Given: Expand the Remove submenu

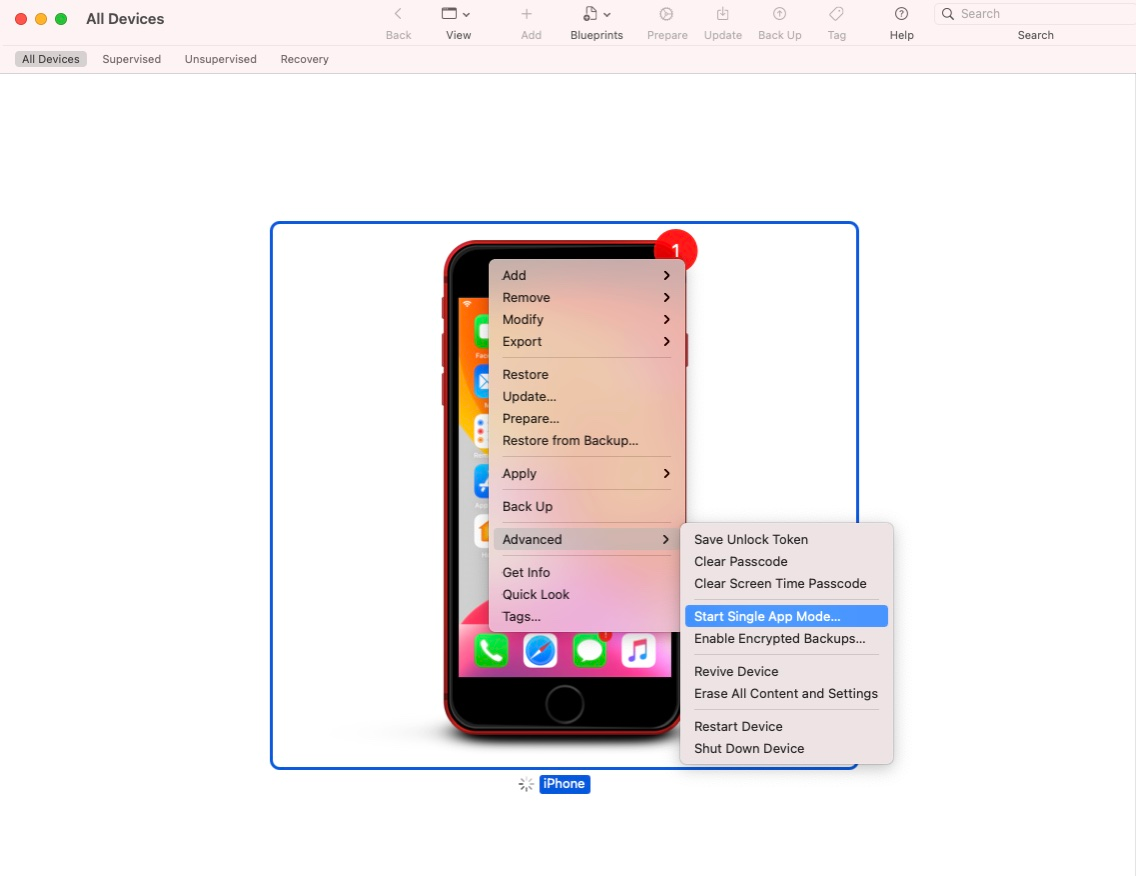Looking at the screenshot, I should 587,298.
